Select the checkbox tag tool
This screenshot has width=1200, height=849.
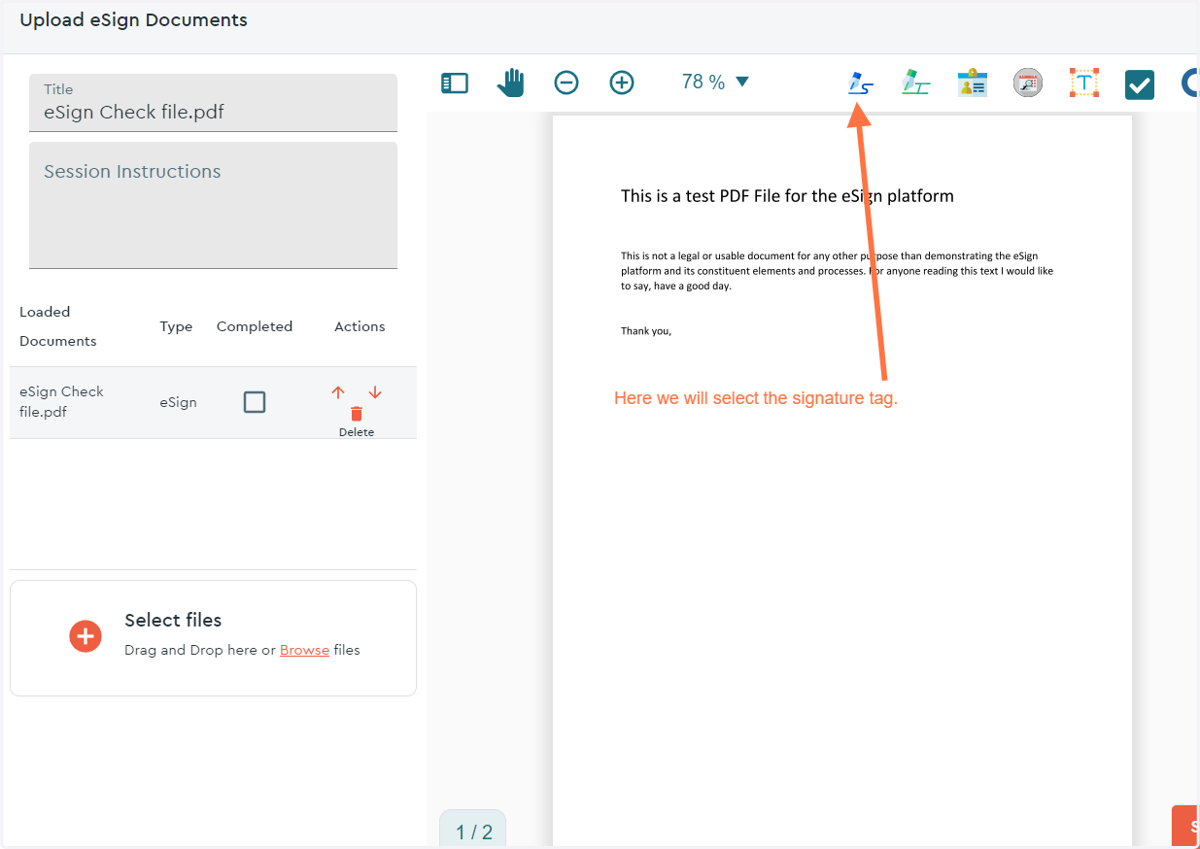click(x=1140, y=84)
